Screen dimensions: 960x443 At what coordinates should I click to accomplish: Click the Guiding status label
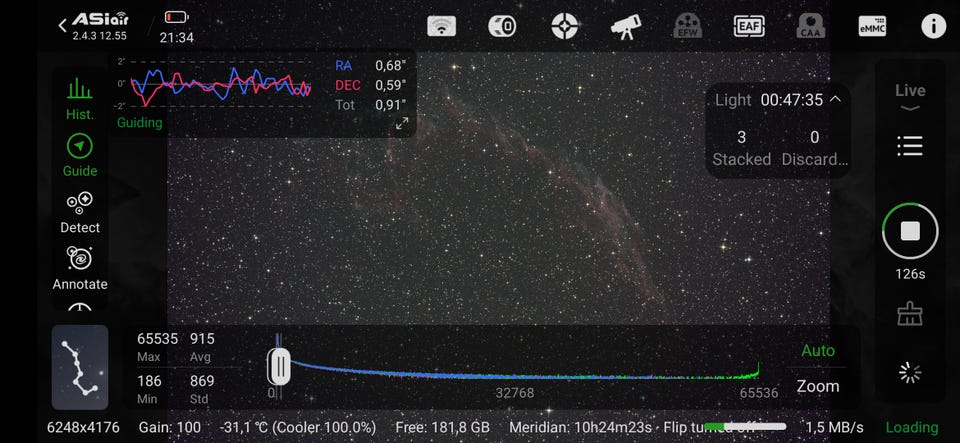140,123
